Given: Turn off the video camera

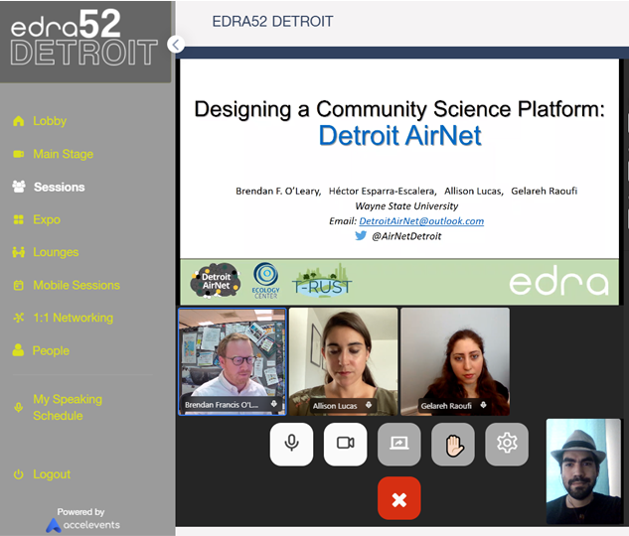Looking at the screenshot, I should (345, 444).
